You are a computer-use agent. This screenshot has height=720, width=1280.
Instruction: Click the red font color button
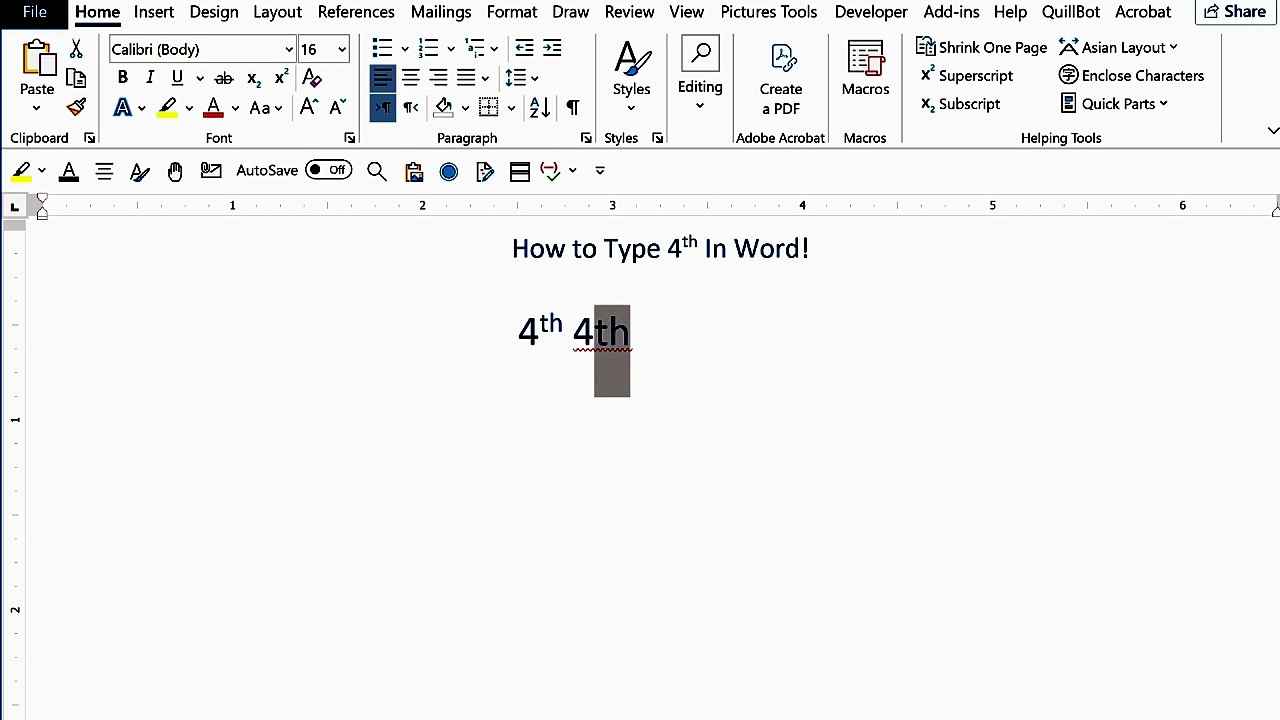tap(213, 107)
